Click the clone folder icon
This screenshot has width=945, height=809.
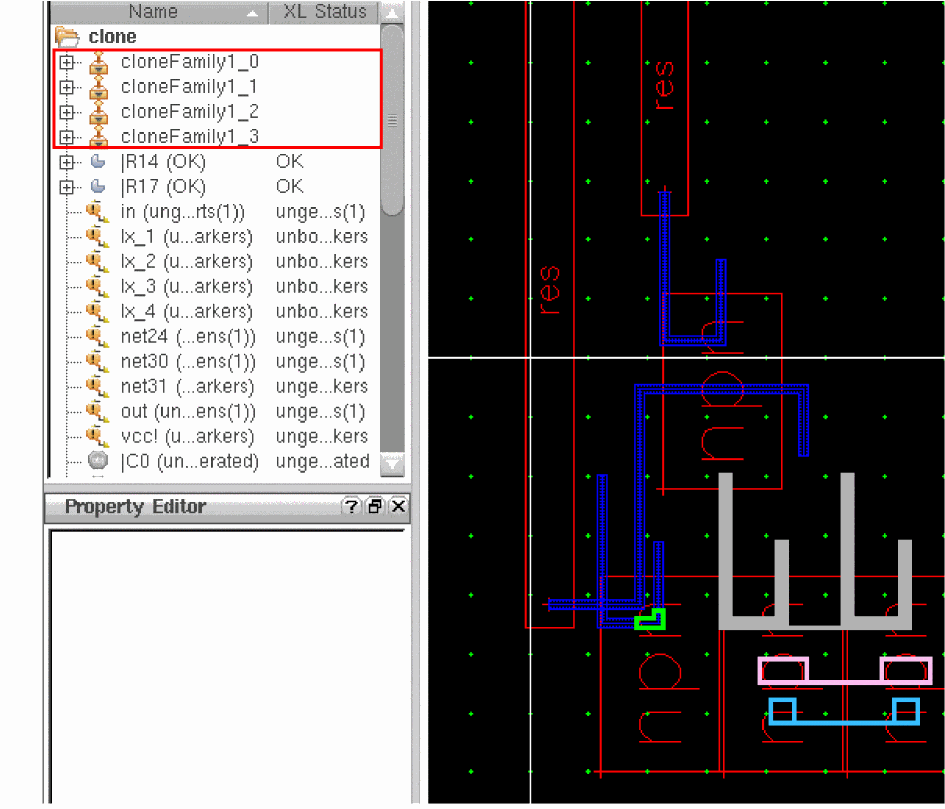pyautogui.click(x=67, y=37)
